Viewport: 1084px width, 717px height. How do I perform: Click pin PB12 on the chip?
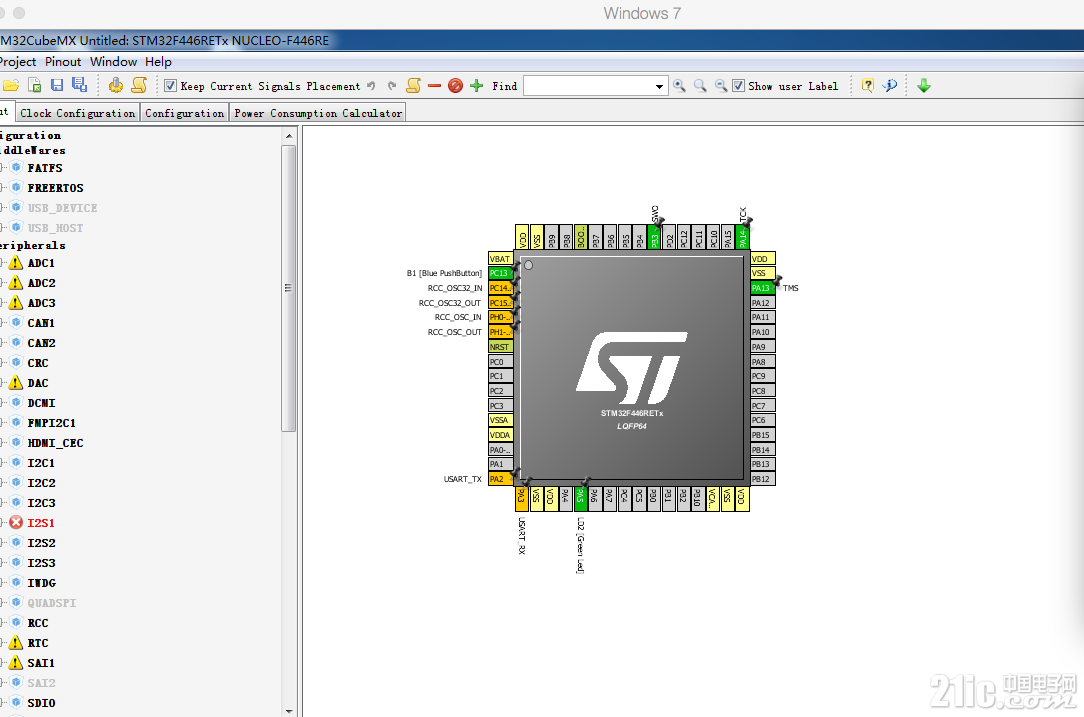[x=763, y=478]
